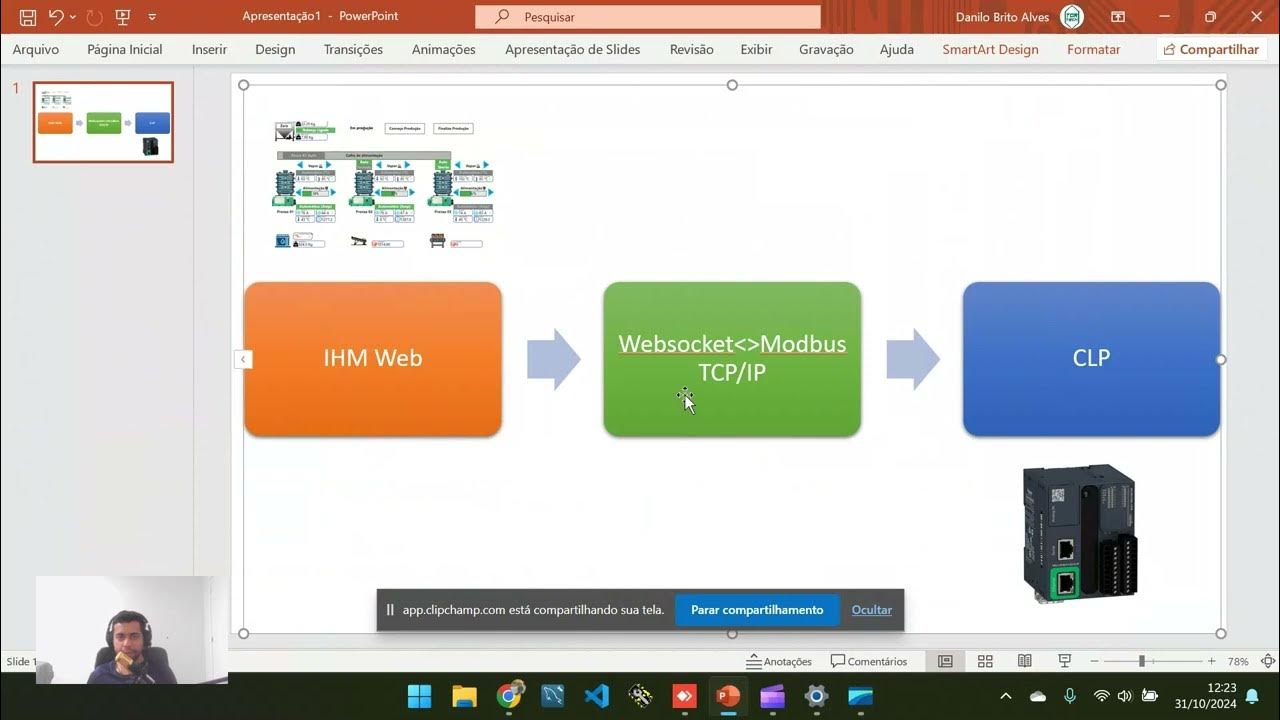Click PowerPoint icon in taskbar

pyautogui.click(x=728, y=696)
